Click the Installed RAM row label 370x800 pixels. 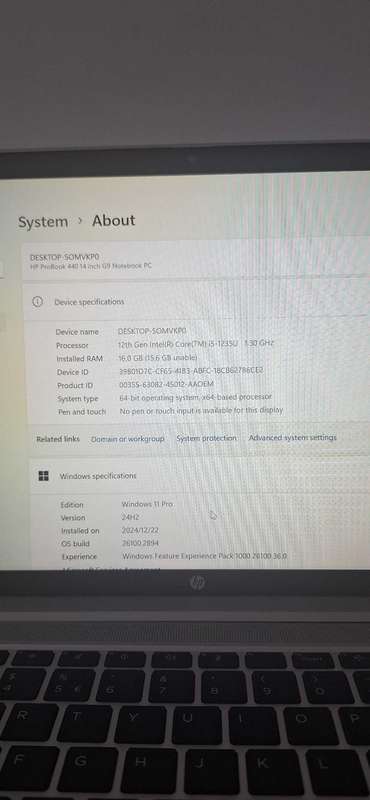(x=80, y=359)
